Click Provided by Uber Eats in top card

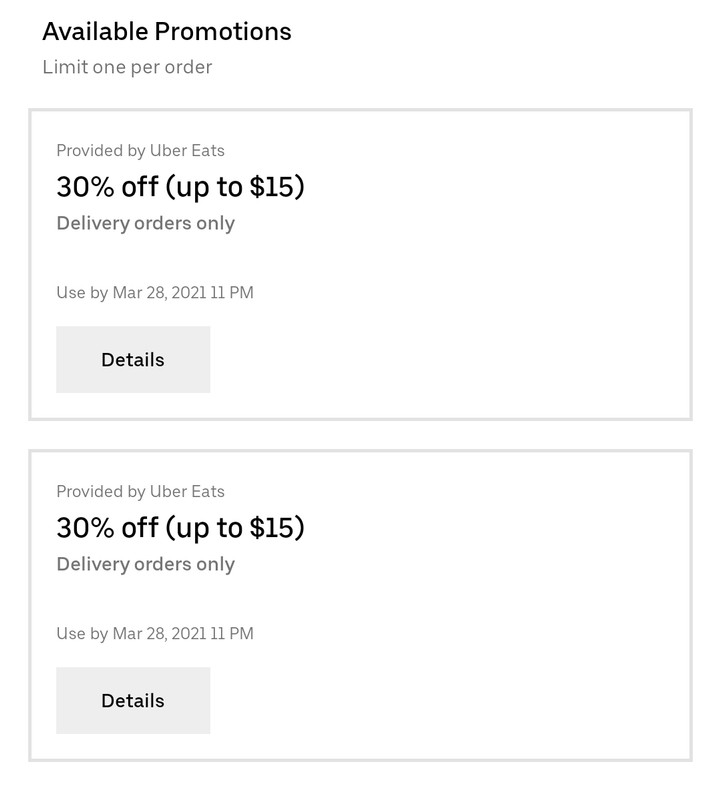(x=140, y=151)
